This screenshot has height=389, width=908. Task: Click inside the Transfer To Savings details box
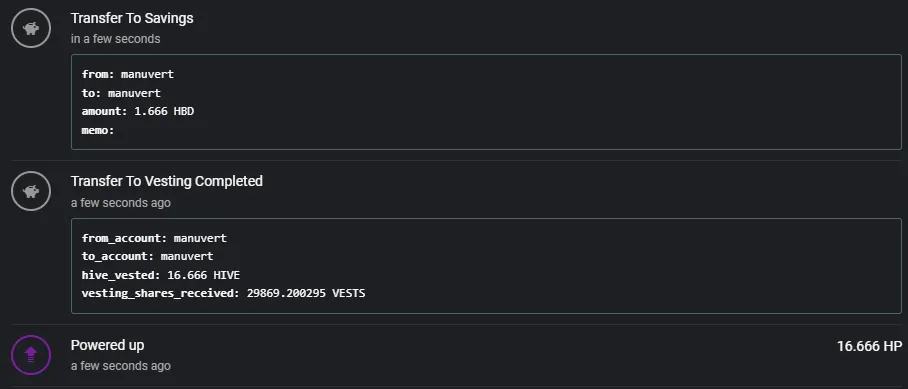point(486,102)
